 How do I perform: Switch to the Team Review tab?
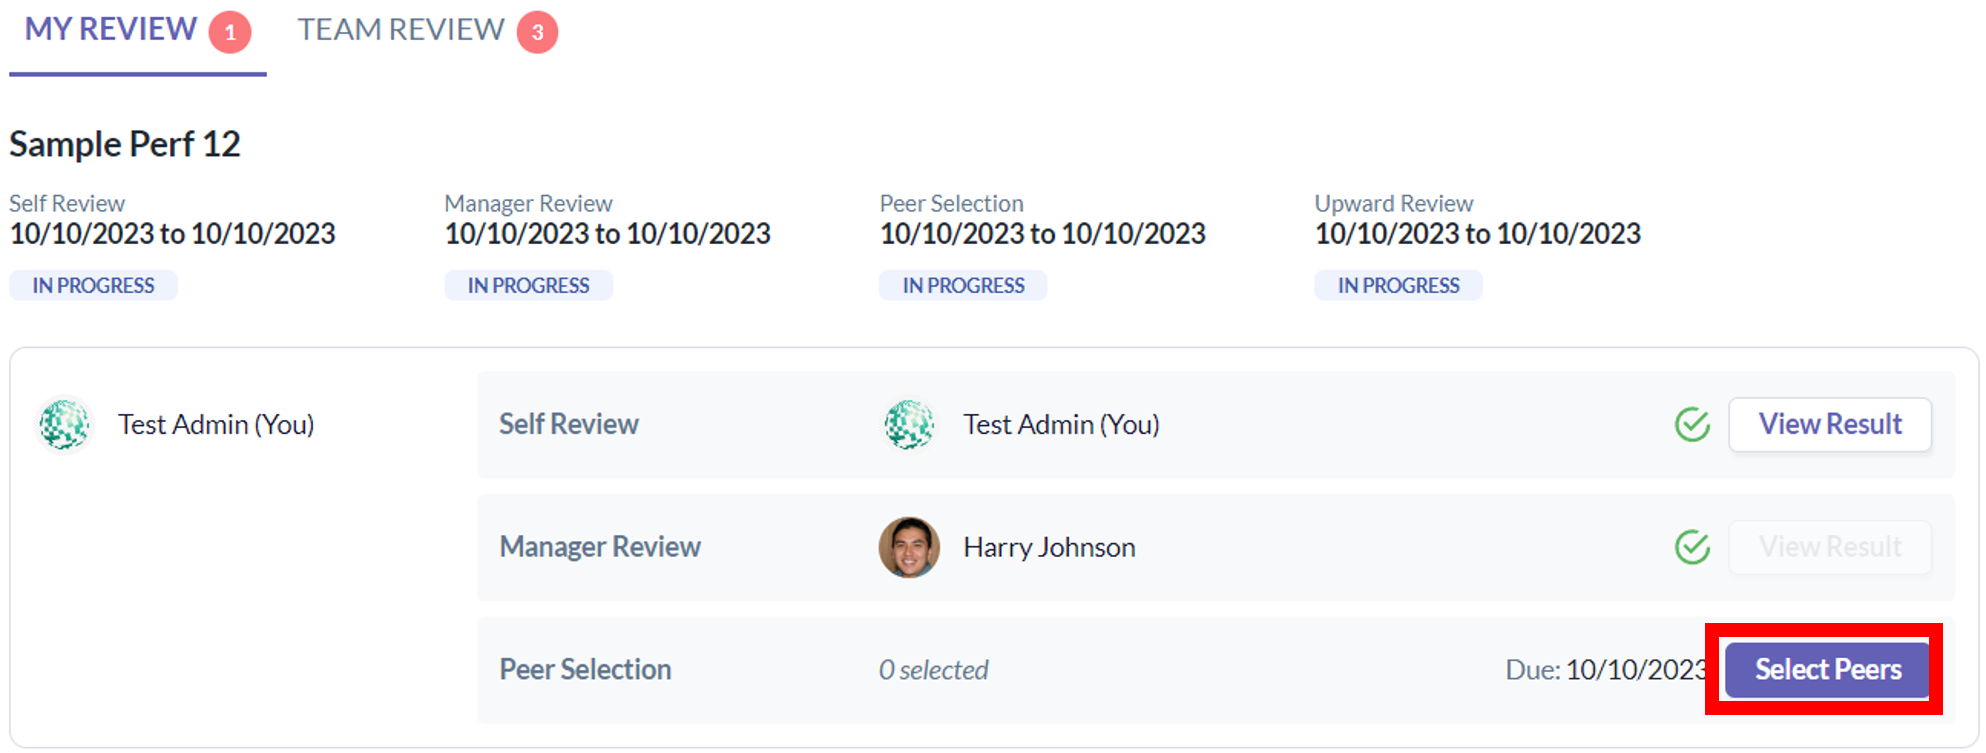[x=401, y=30]
